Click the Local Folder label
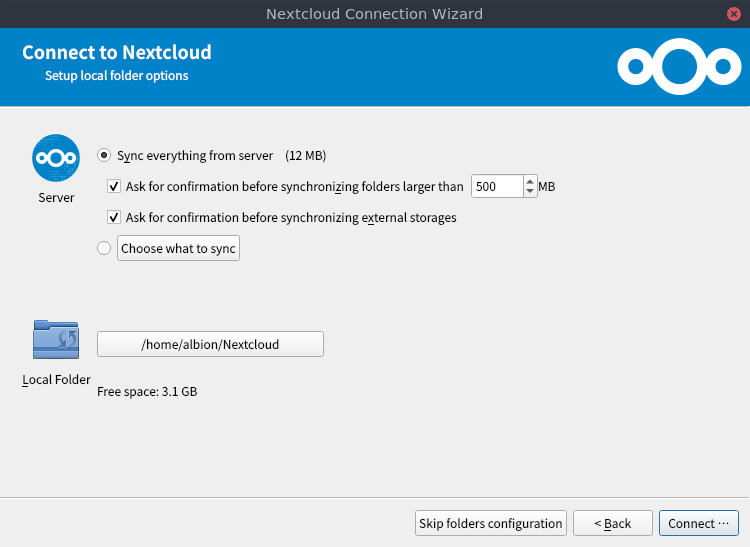 tap(56, 380)
